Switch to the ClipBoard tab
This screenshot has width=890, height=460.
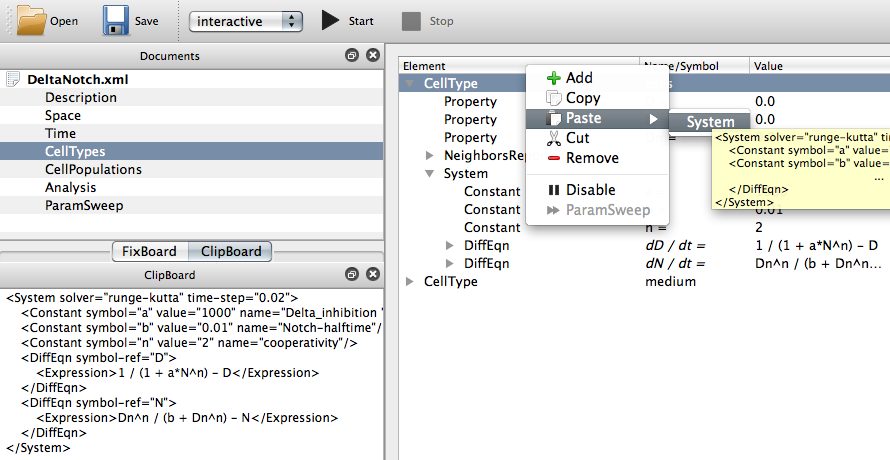(231, 251)
